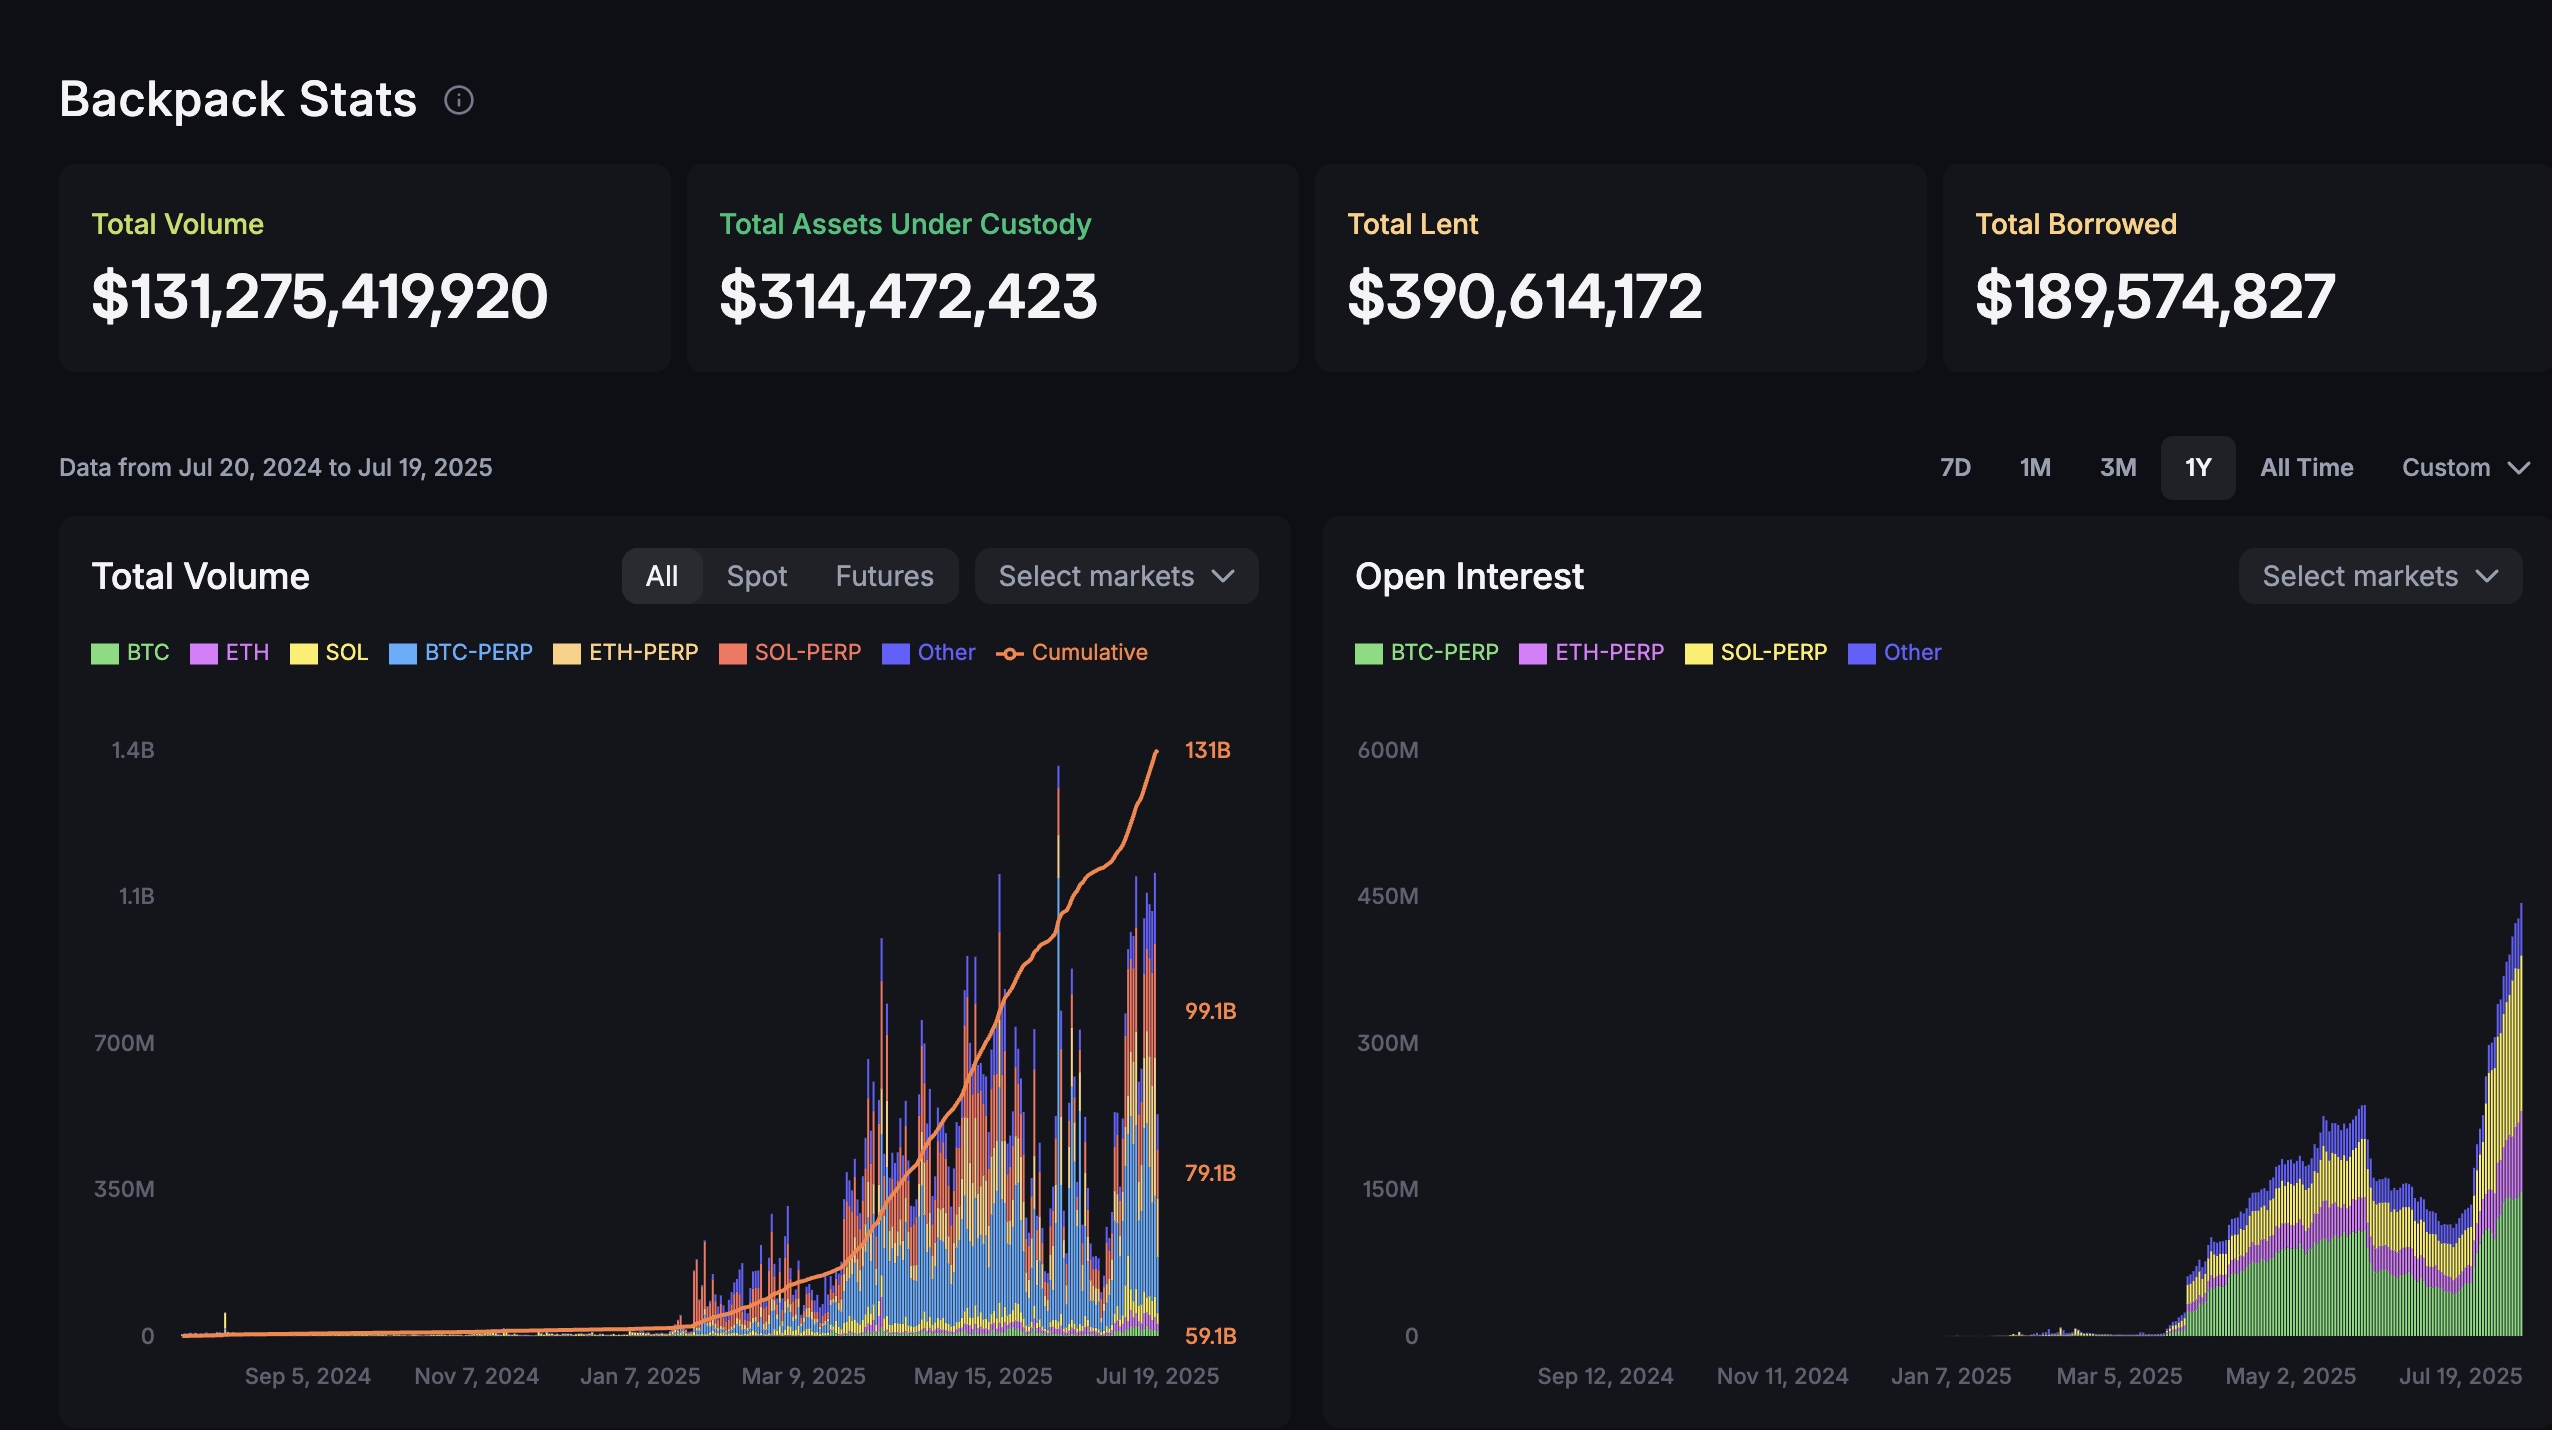The image size is (2552, 1430).
Task: Toggle the Cumulative line legend marker
Action: click(x=1010, y=653)
